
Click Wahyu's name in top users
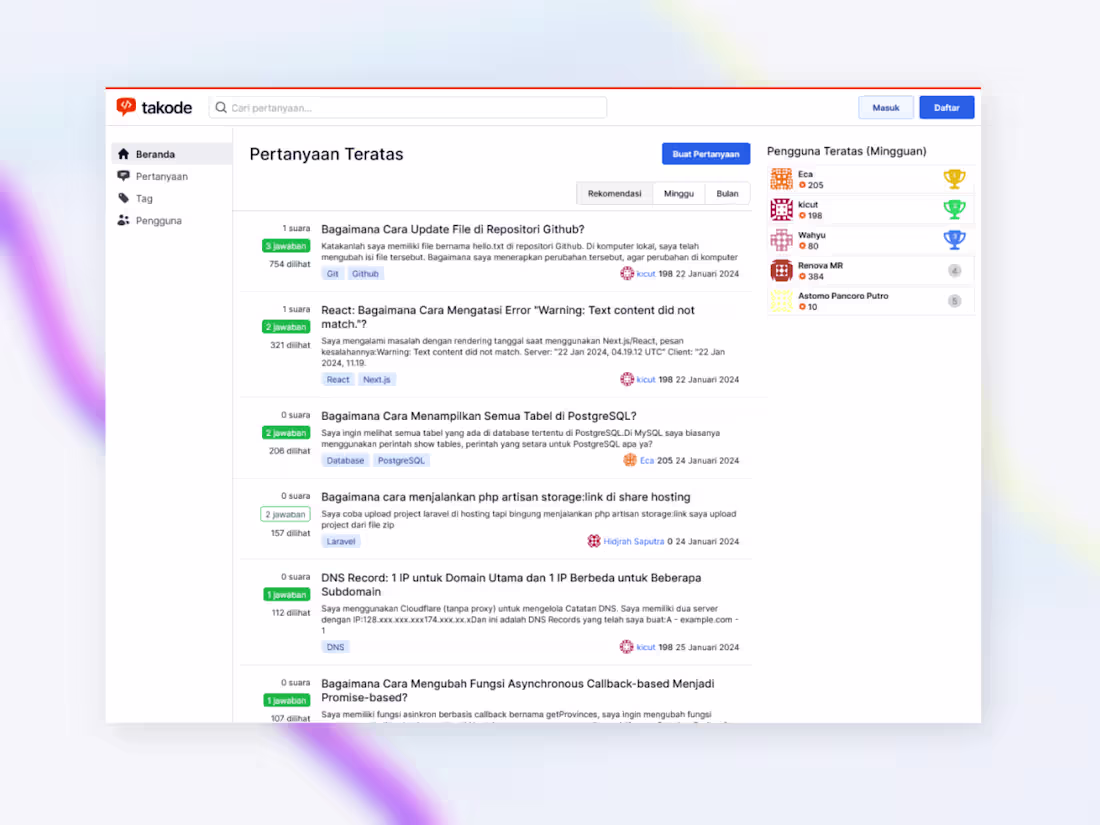tap(812, 235)
